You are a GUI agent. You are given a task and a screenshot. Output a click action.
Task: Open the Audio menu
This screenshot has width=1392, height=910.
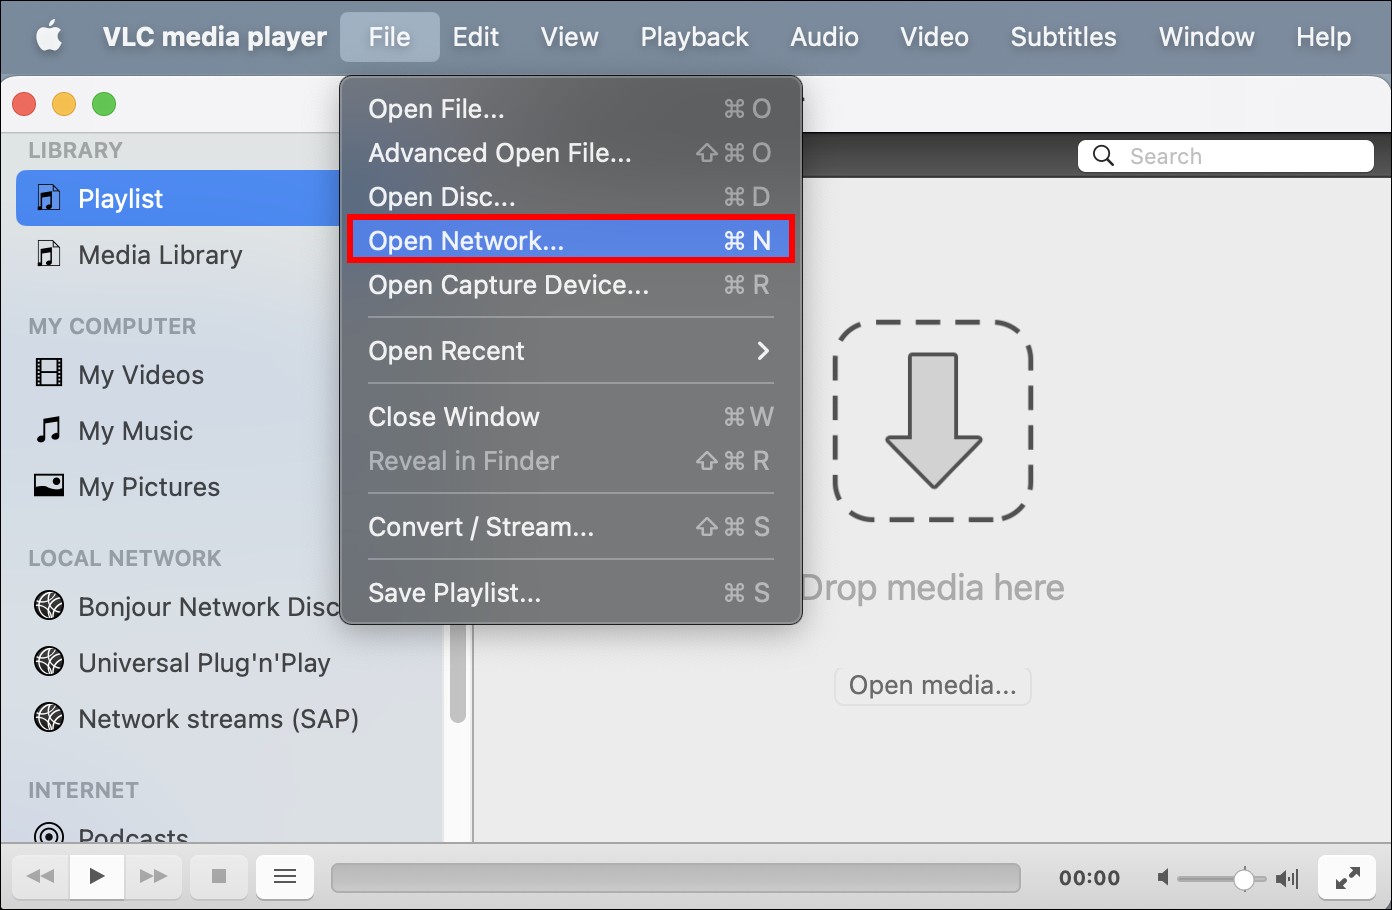click(x=824, y=37)
